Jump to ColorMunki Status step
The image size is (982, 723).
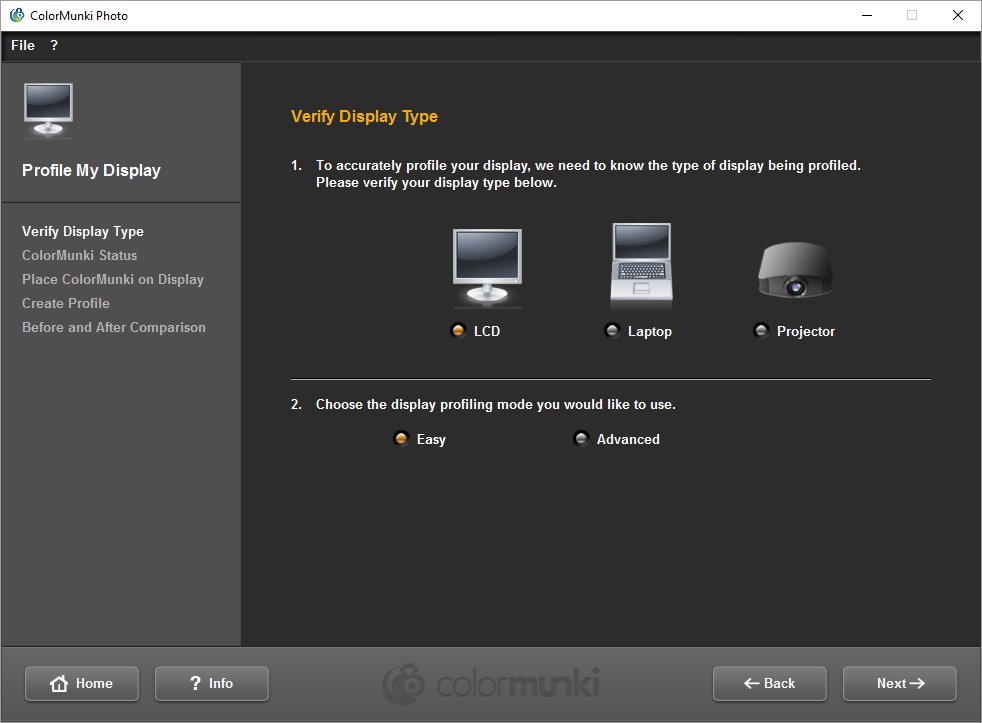80,255
